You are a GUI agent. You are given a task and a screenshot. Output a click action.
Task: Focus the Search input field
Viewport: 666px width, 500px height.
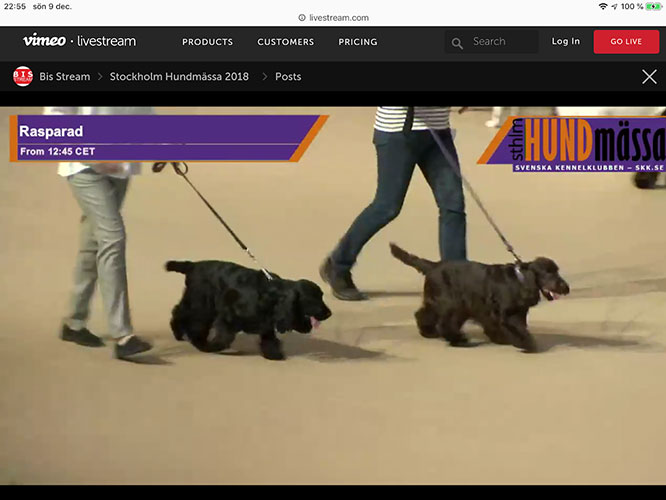491,42
